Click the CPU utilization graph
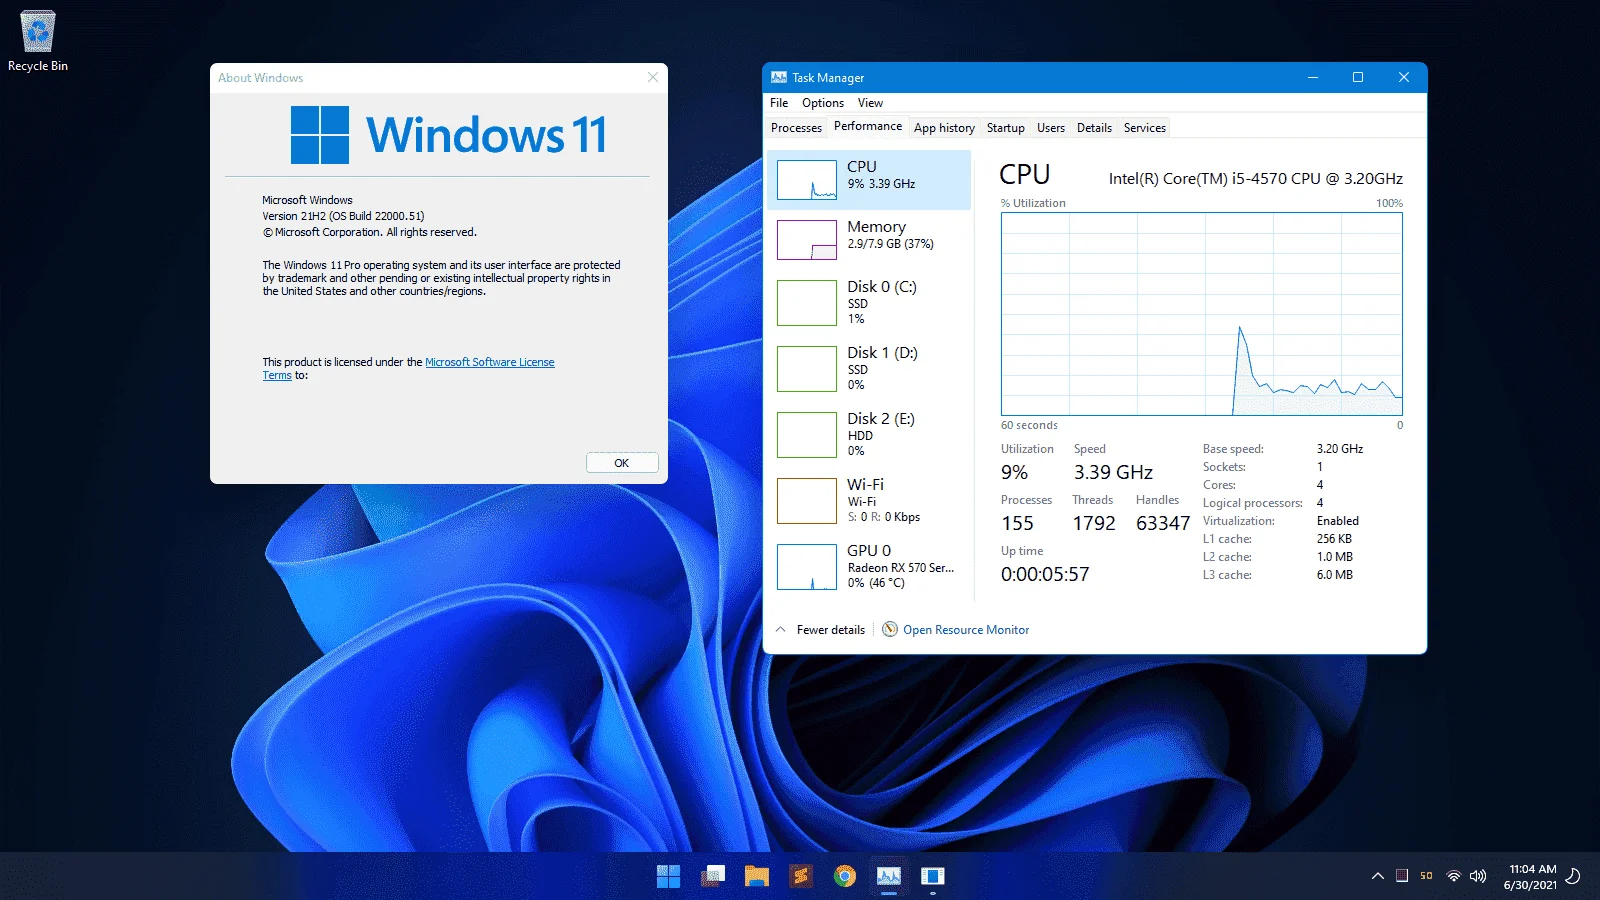The image size is (1600, 900). 1202,314
